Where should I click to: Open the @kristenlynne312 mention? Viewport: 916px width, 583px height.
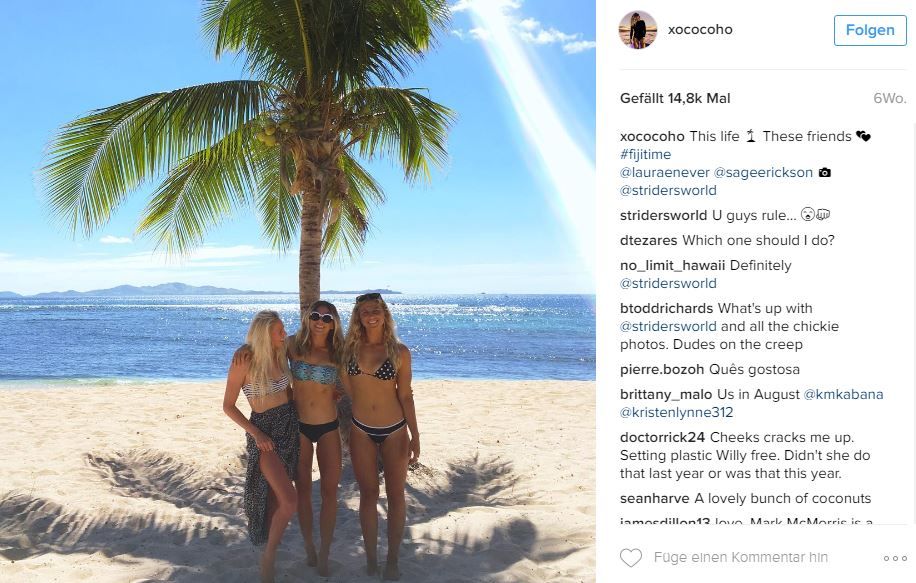pos(676,412)
